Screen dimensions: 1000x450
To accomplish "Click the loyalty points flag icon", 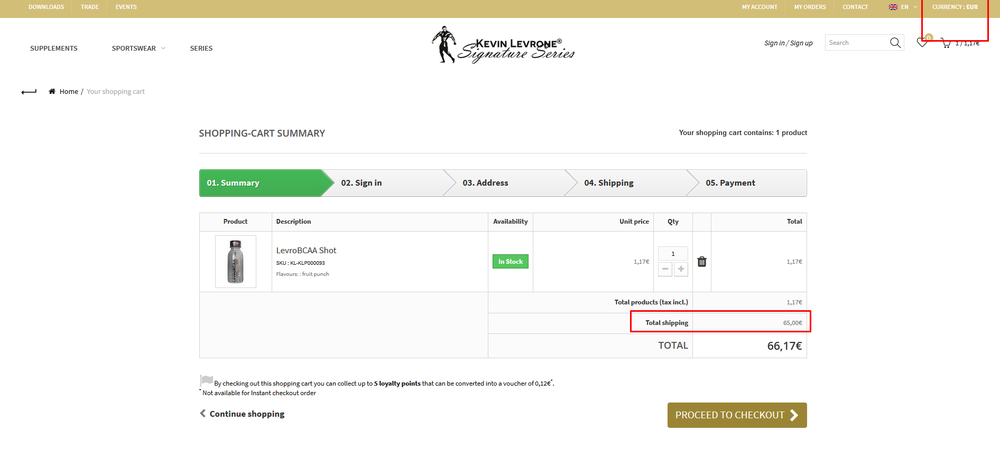I will (x=206, y=381).
